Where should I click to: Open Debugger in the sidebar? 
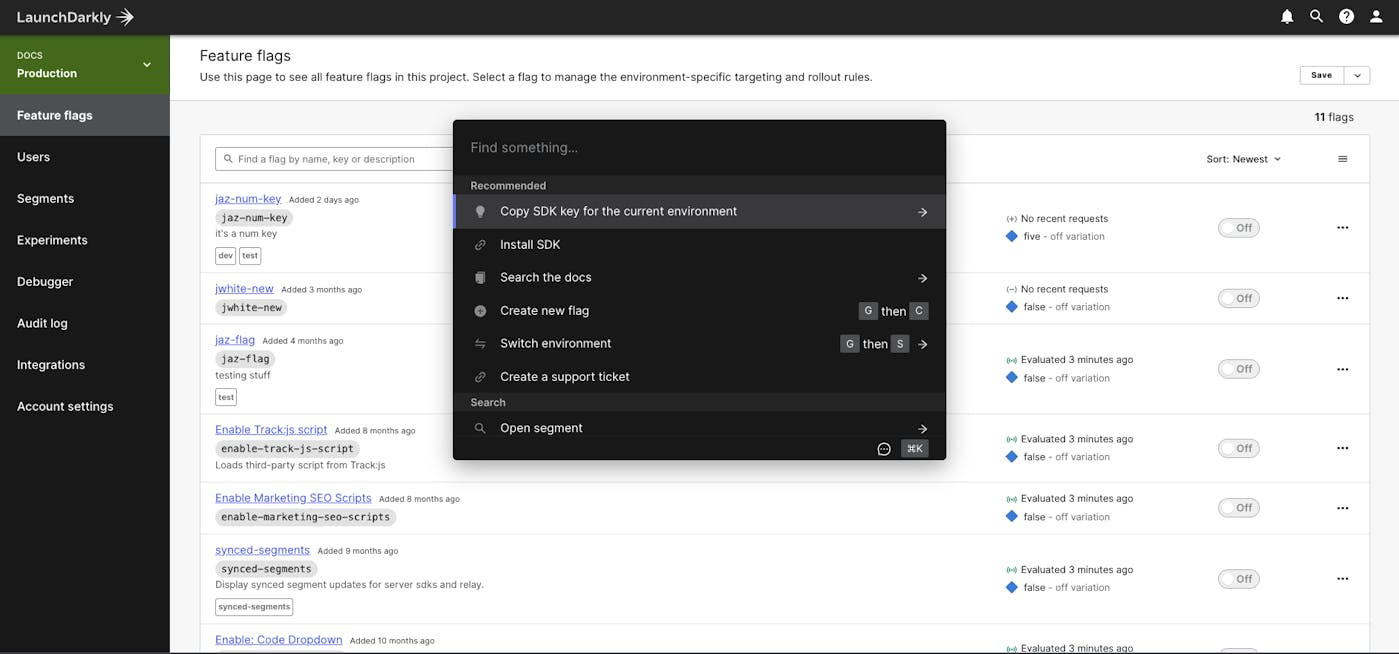(85, 282)
